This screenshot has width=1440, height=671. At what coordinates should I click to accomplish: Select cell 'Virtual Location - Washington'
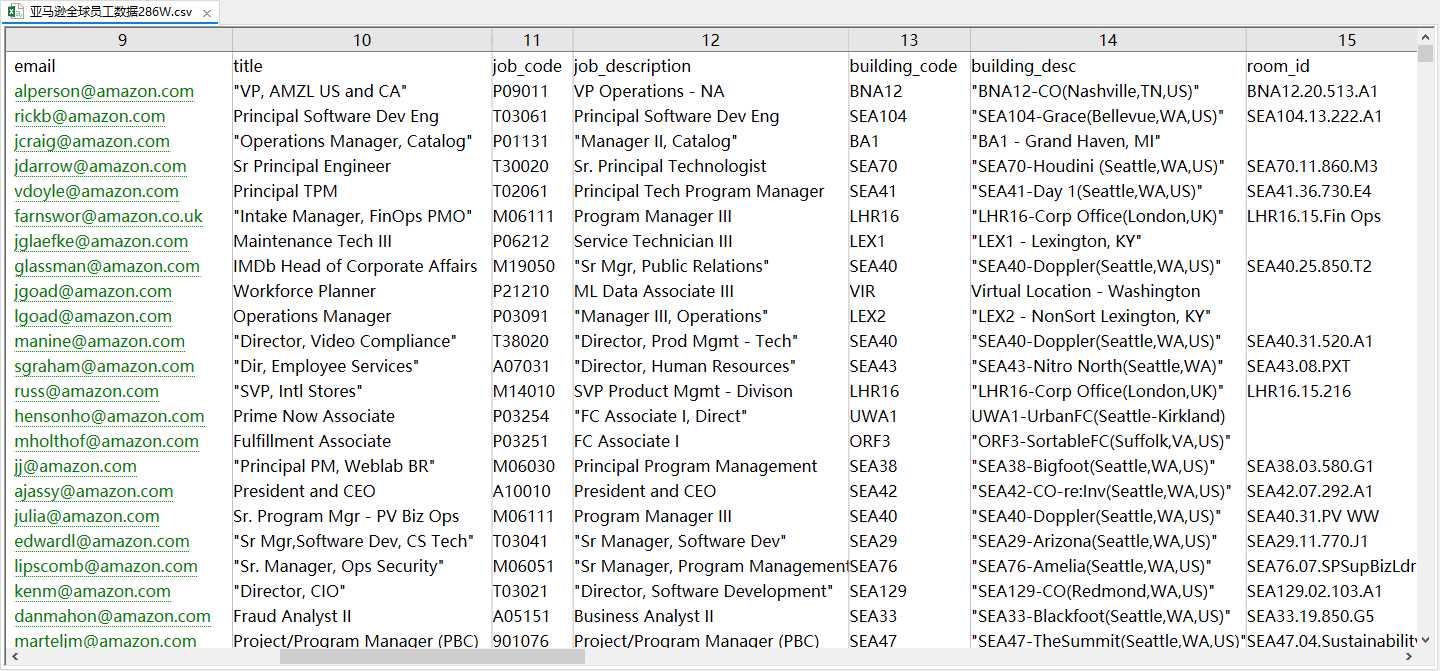pos(1108,291)
